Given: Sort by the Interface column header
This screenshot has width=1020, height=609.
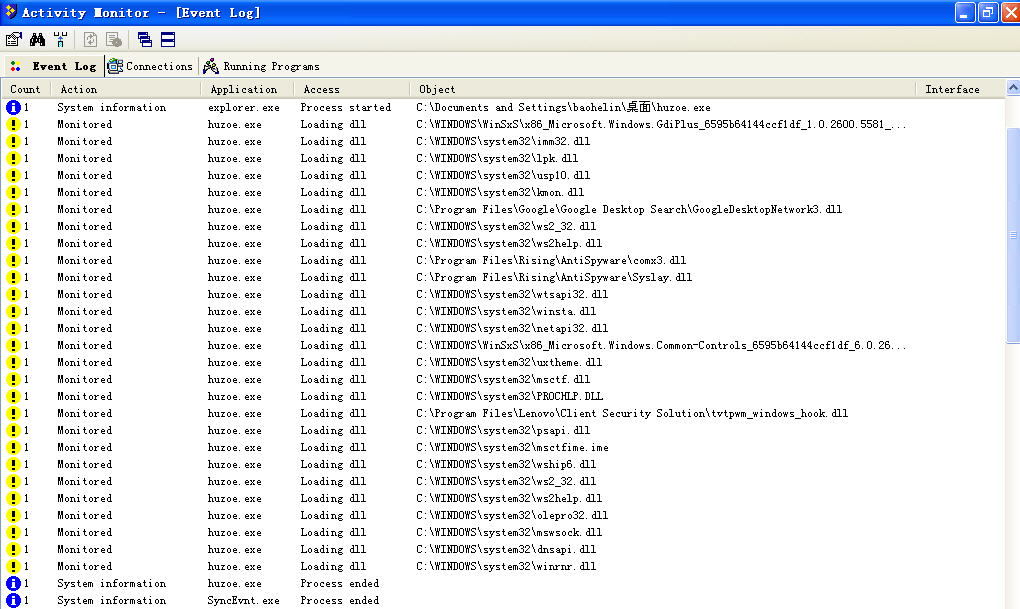Looking at the screenshot, I should click(960, 89).
